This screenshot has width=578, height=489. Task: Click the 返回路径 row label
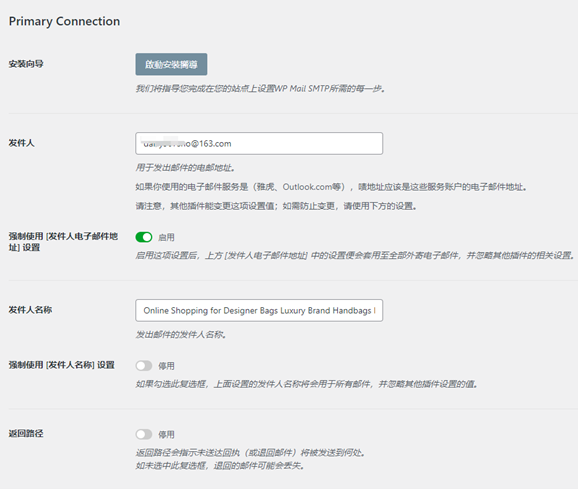26,434
